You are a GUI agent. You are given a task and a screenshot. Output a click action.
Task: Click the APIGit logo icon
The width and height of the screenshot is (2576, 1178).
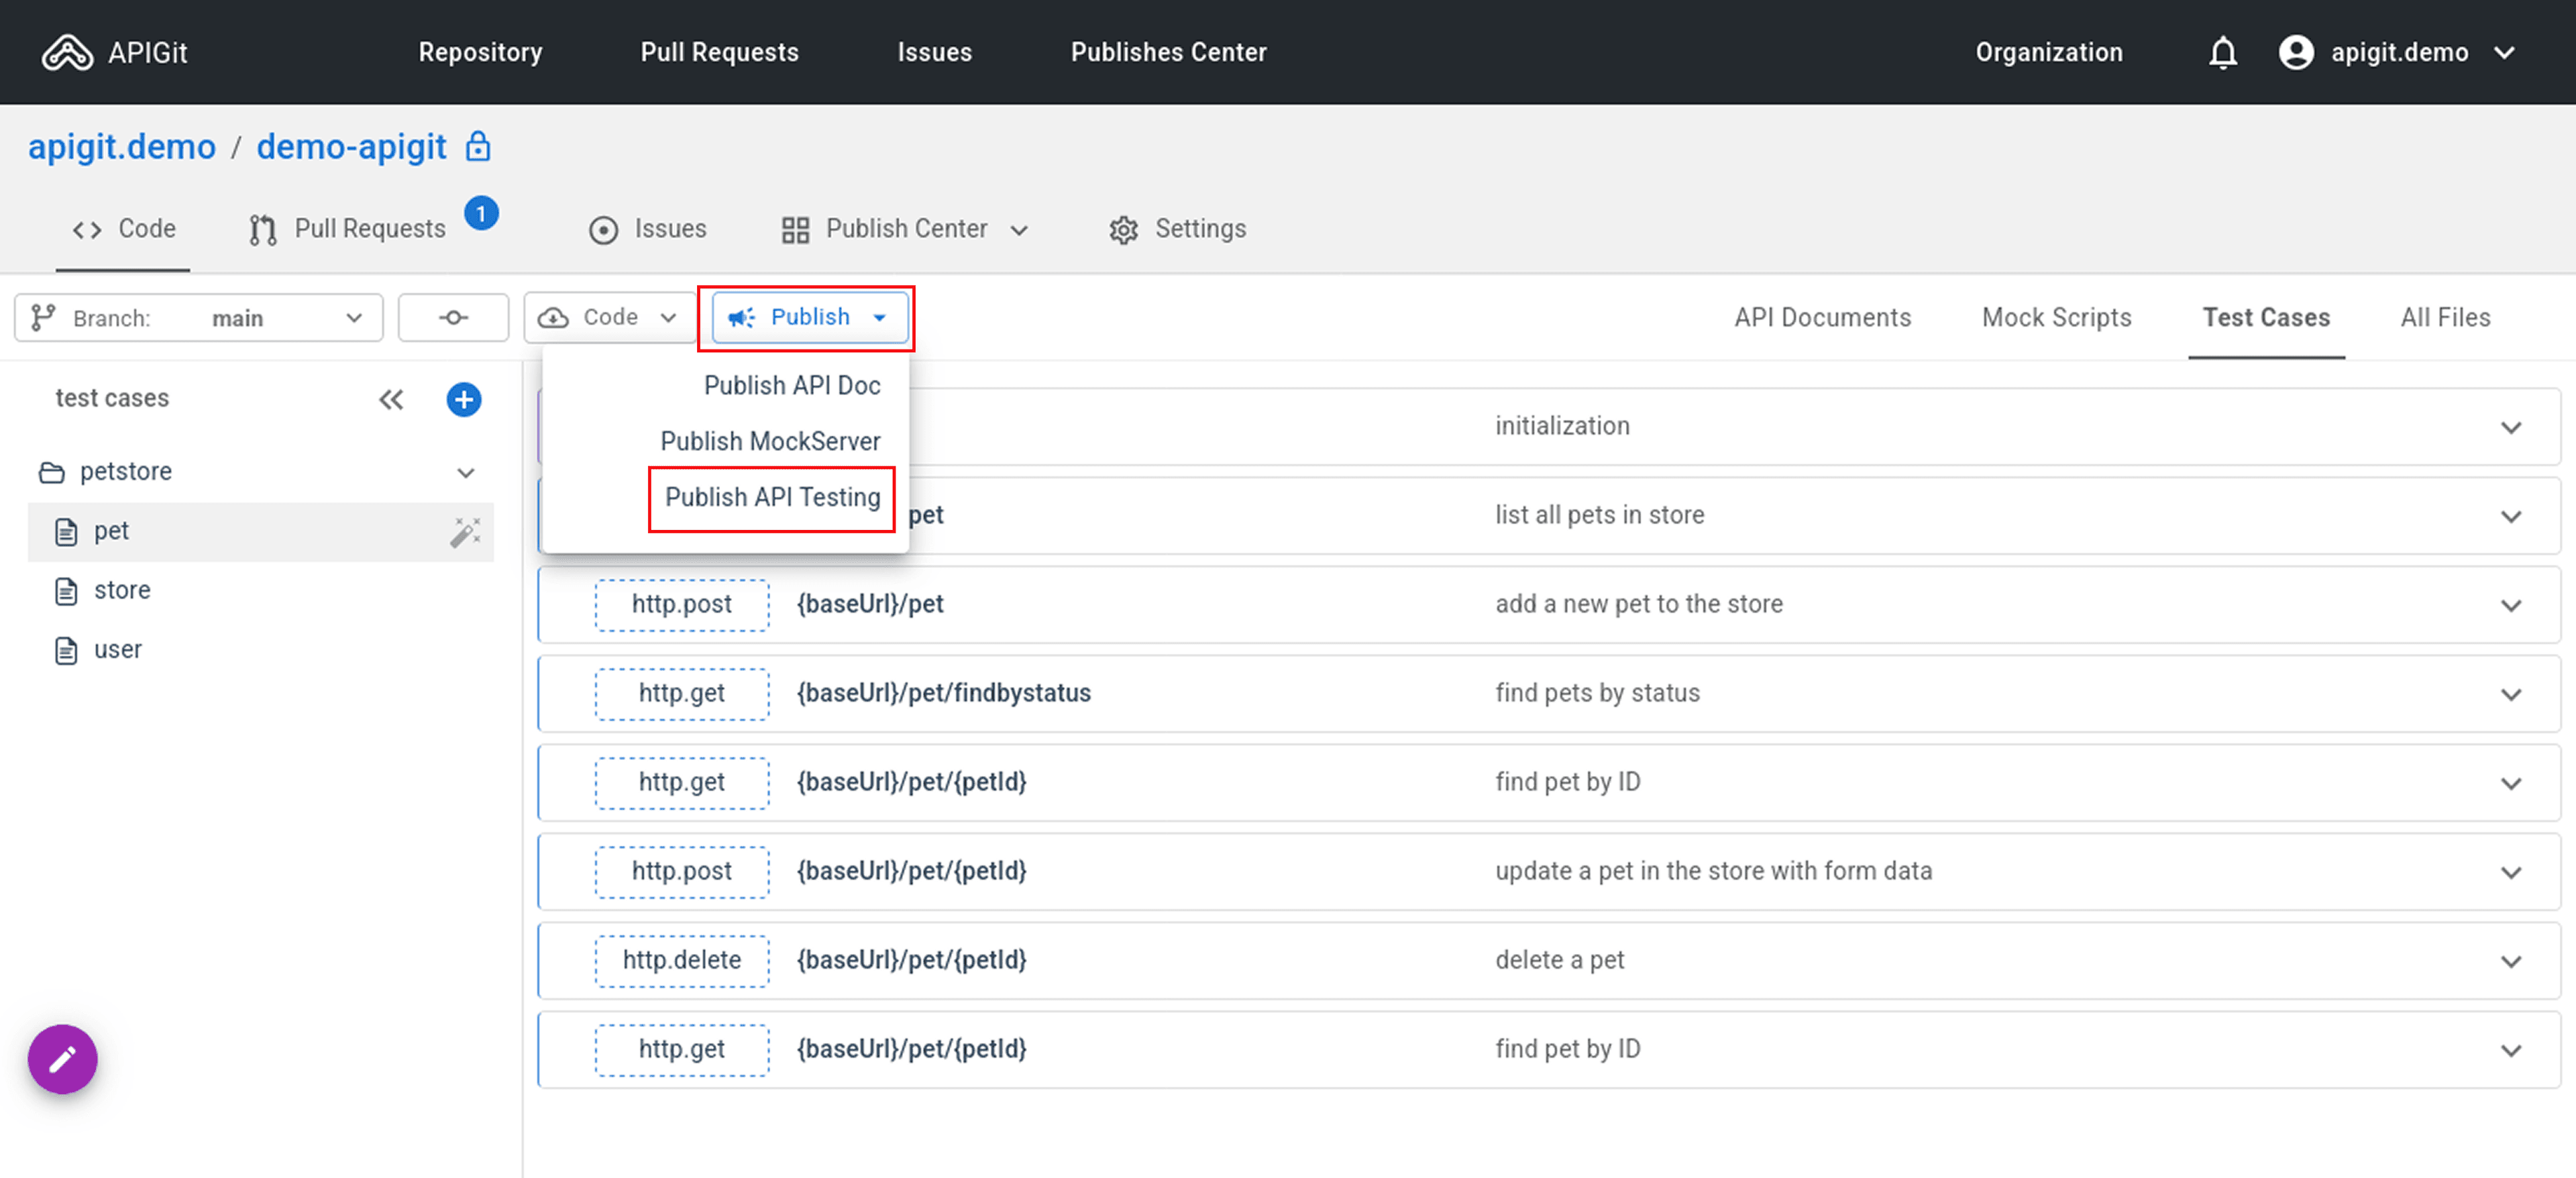point(67,52)
